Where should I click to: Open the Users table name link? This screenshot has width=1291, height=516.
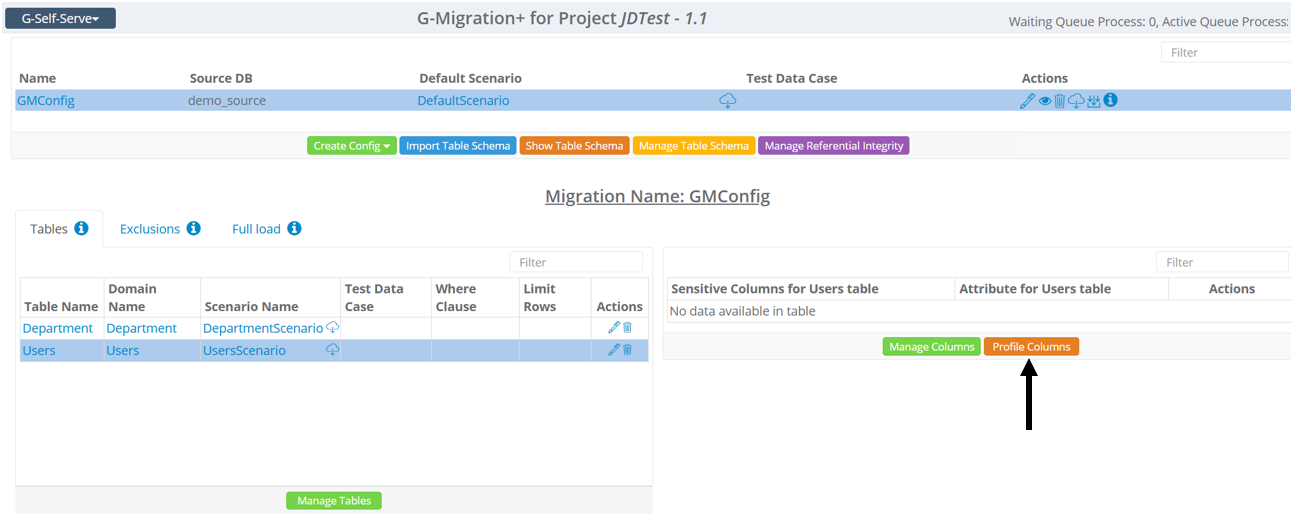pyautogui.click(x=39, y=350)
